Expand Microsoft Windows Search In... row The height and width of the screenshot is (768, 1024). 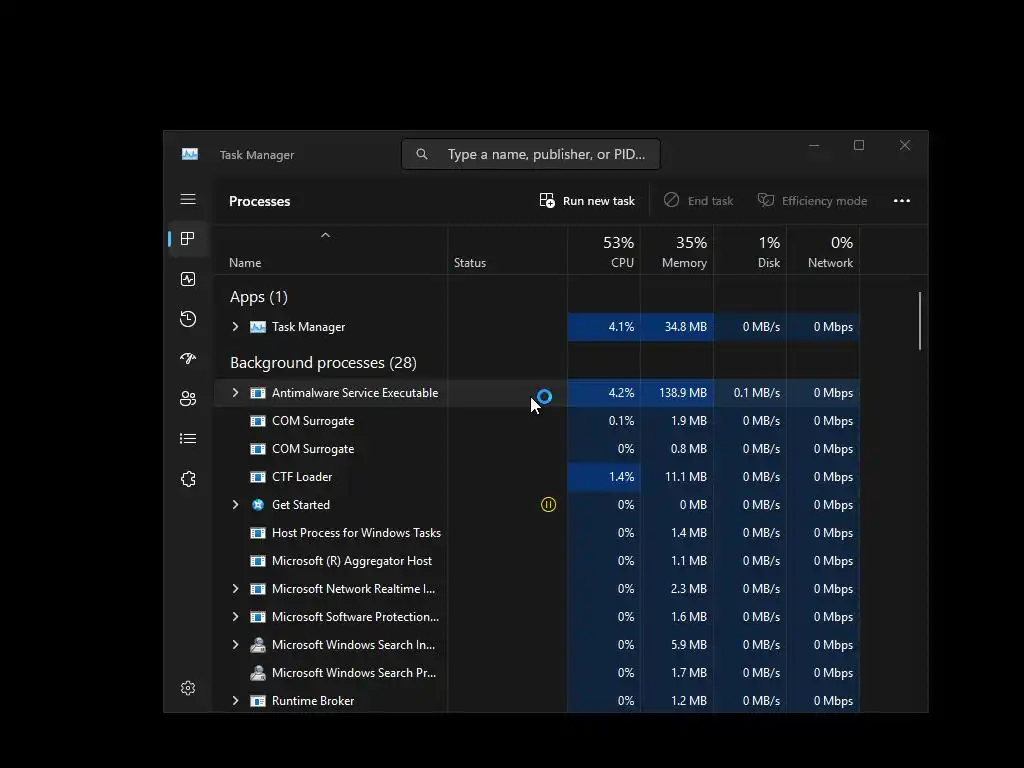(x=236, y=645)
